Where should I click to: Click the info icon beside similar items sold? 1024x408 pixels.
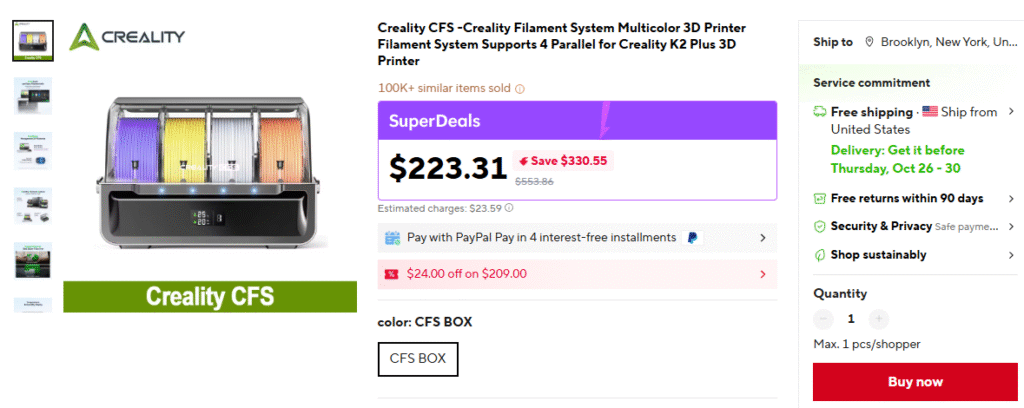coord(520,89)
